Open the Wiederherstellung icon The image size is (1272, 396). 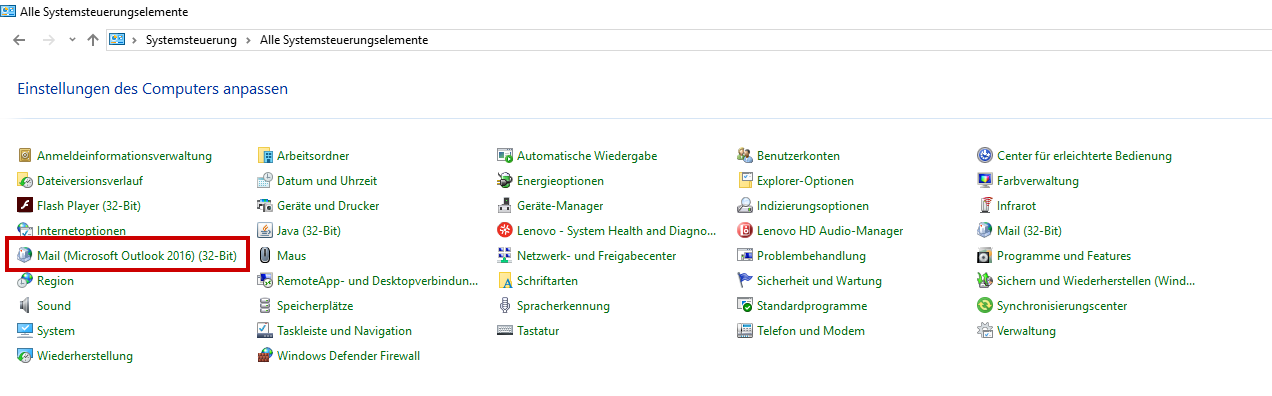(x=25, y=356)
